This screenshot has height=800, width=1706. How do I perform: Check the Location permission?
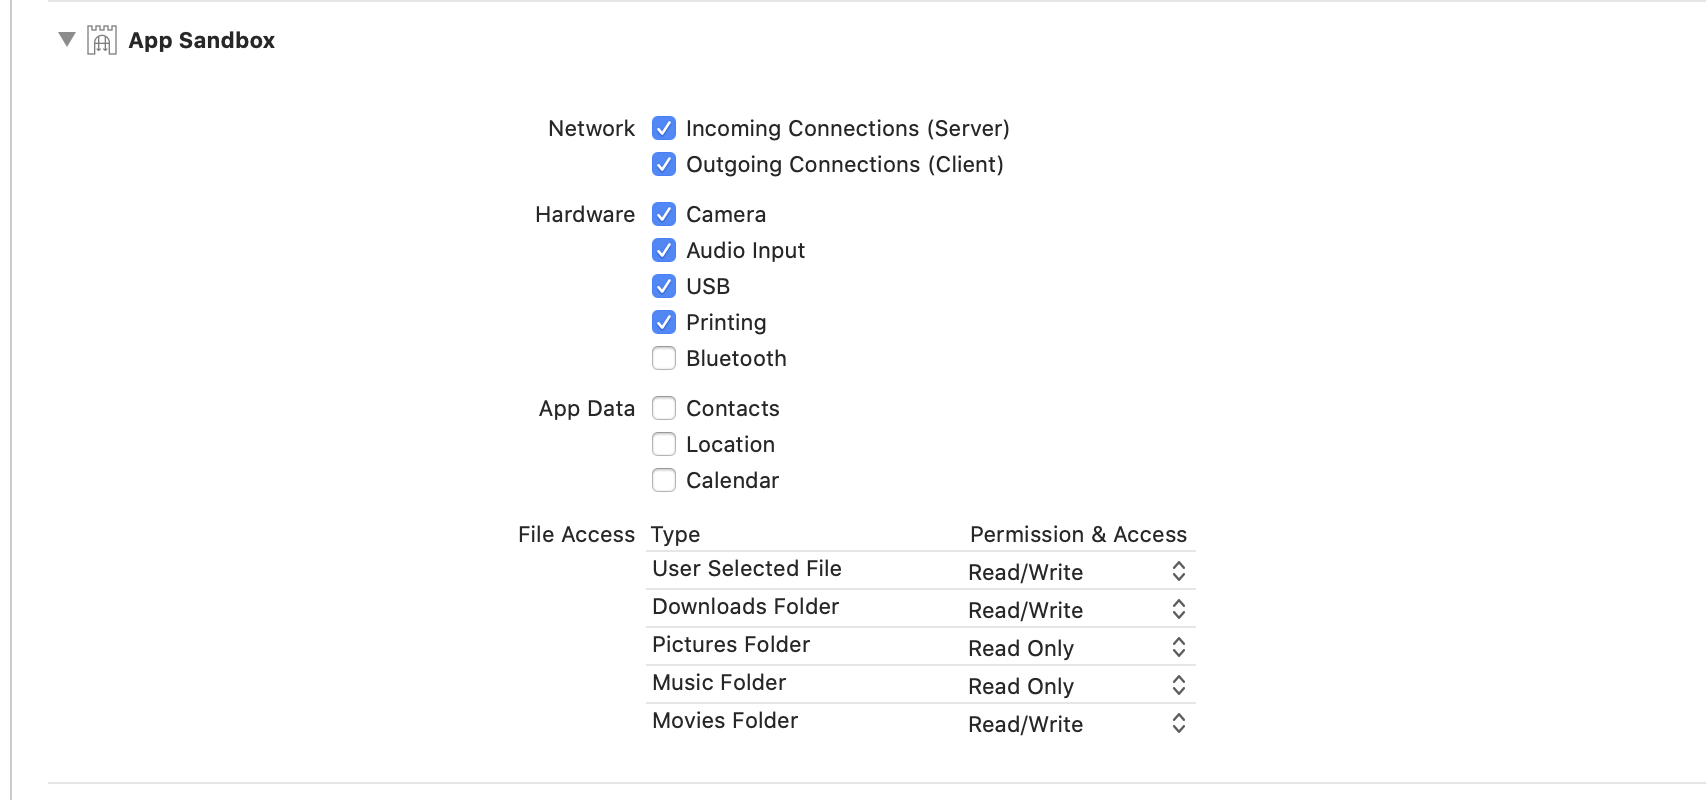[664, 444]
